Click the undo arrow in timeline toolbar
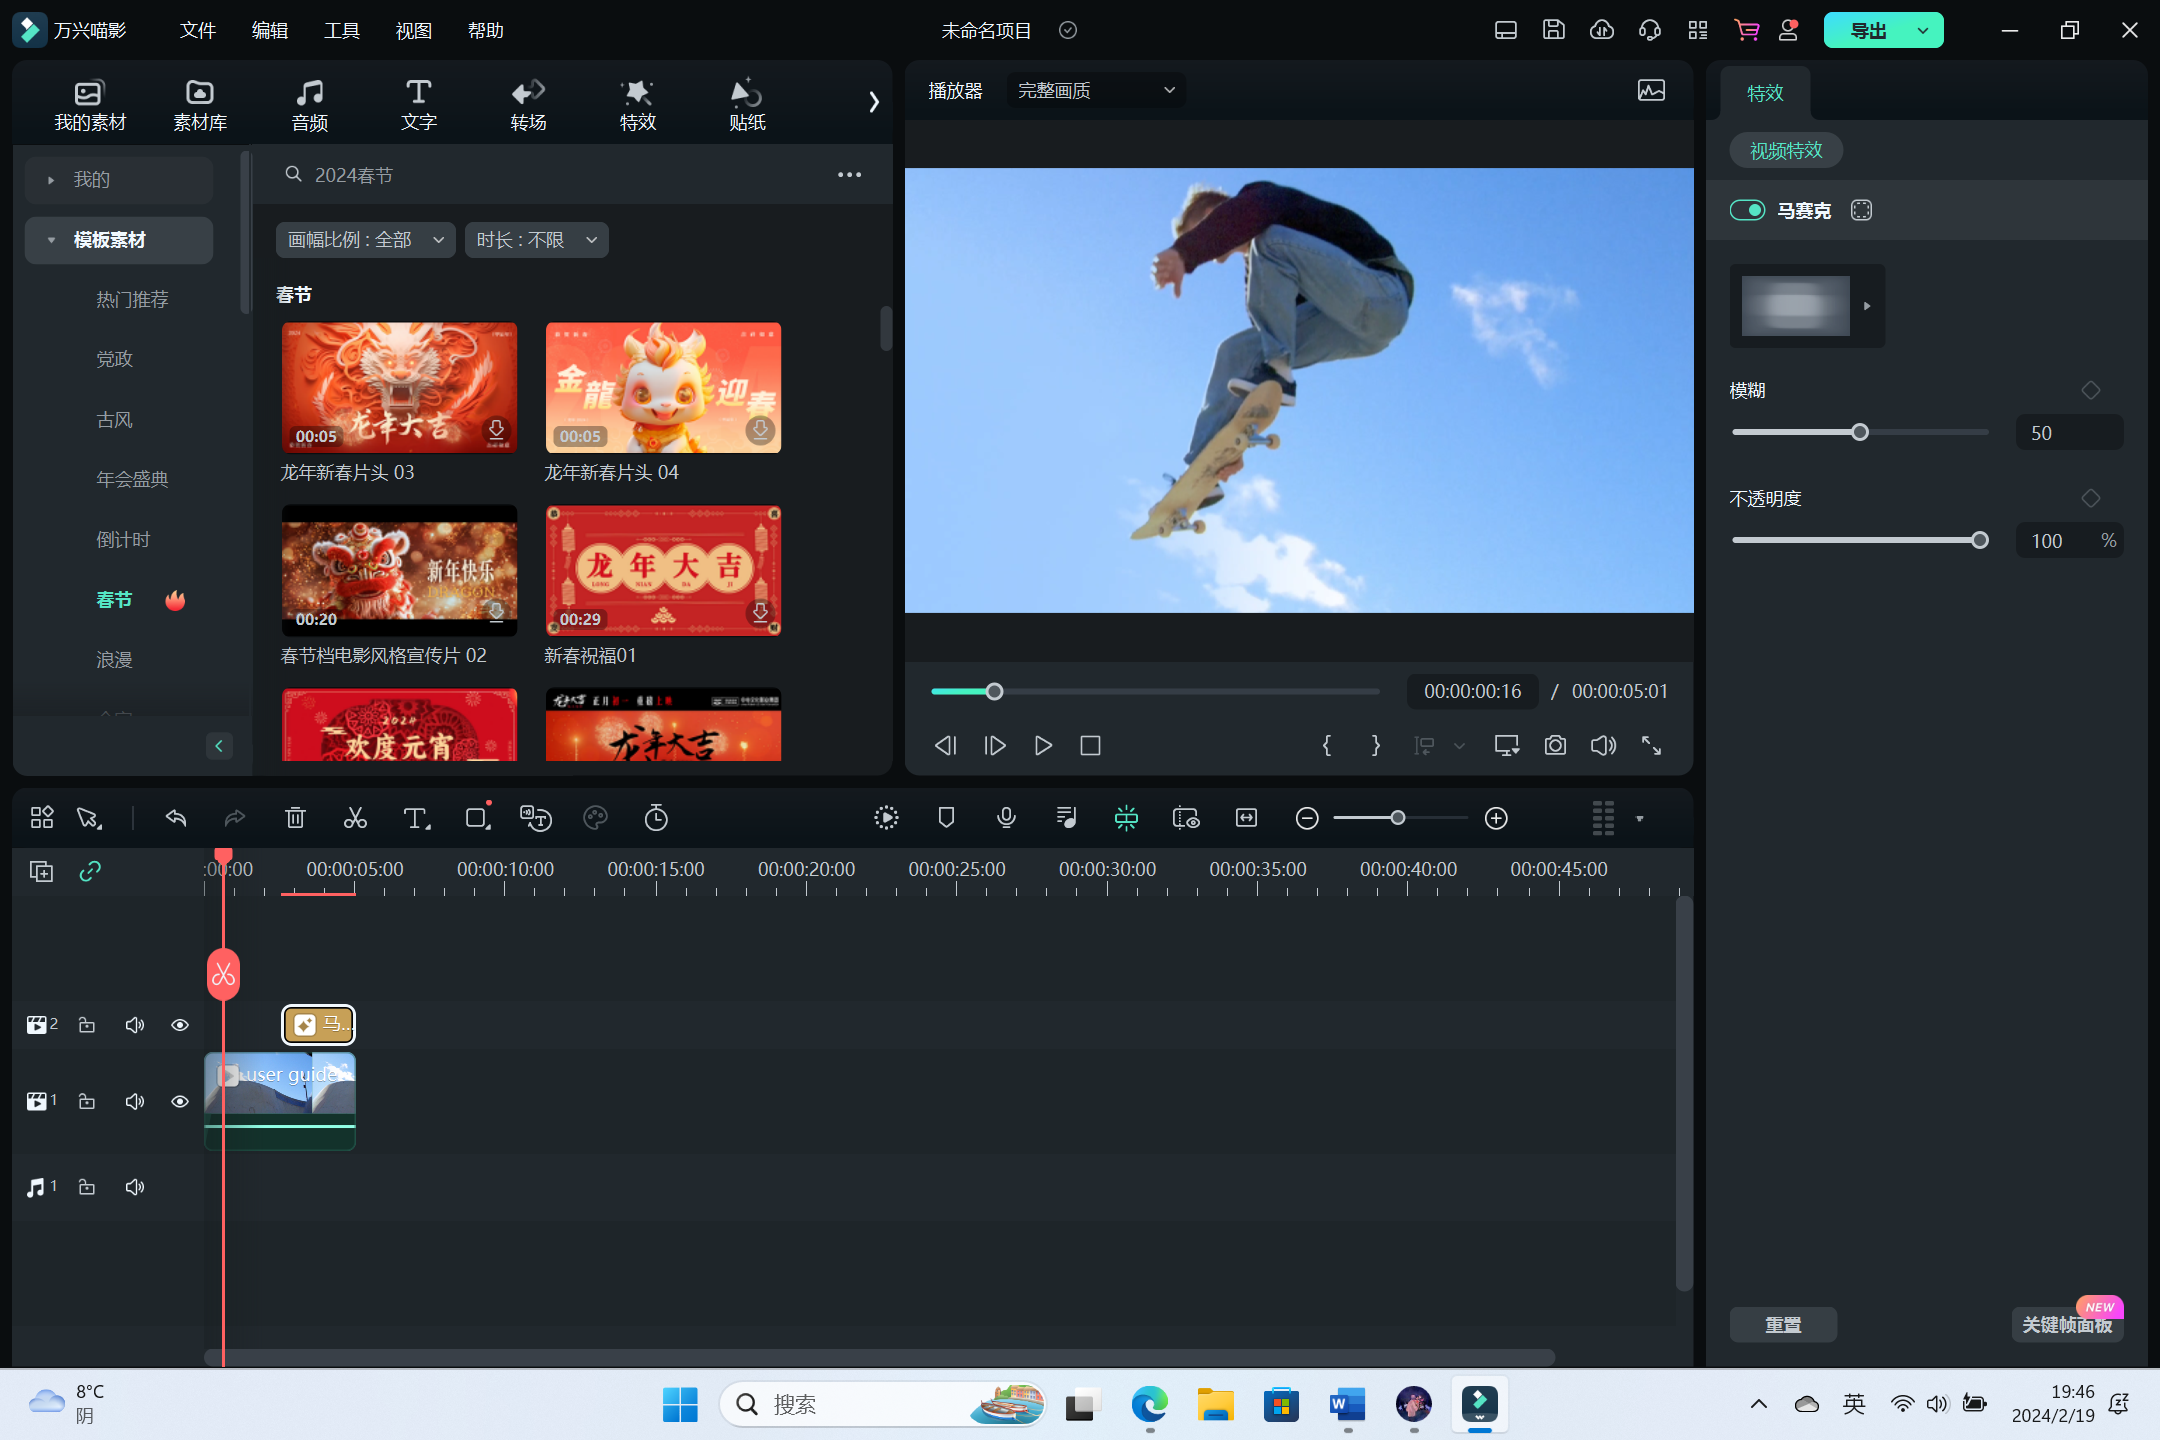Image resolution: width=2160 pixels, height=1440 pixels. [x=176, y=818]
